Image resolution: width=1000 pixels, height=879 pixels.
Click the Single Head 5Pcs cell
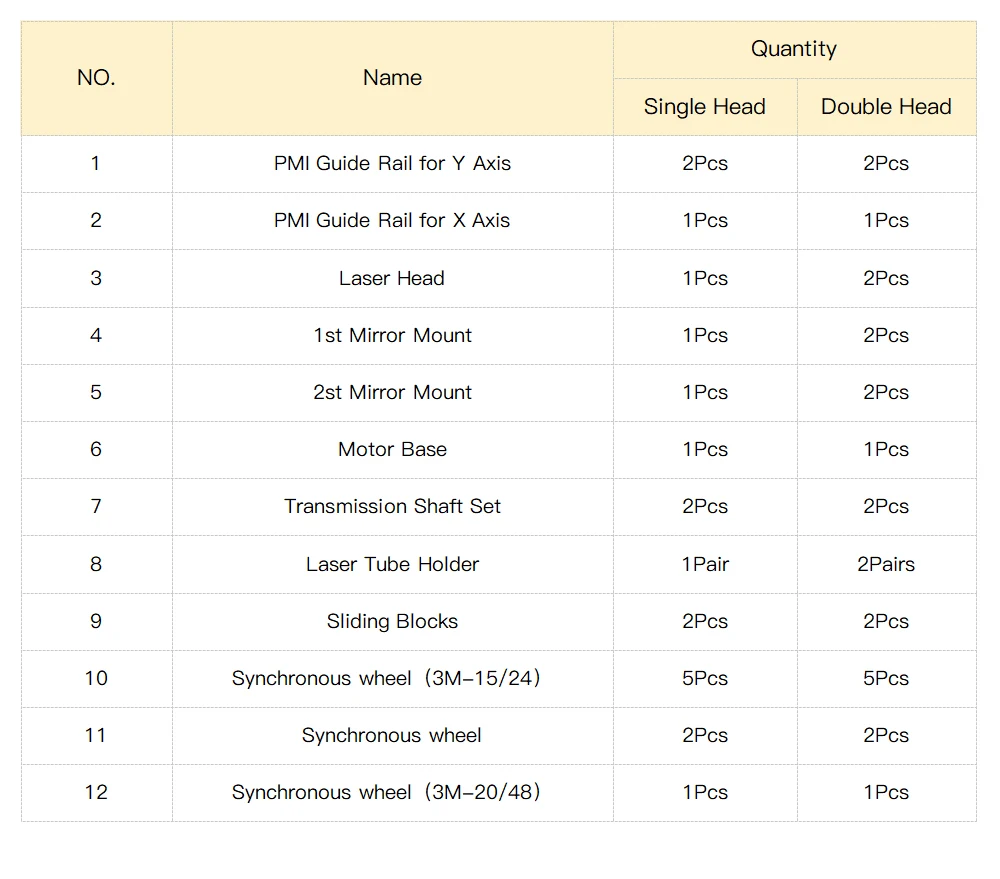(x=705, y=678)
